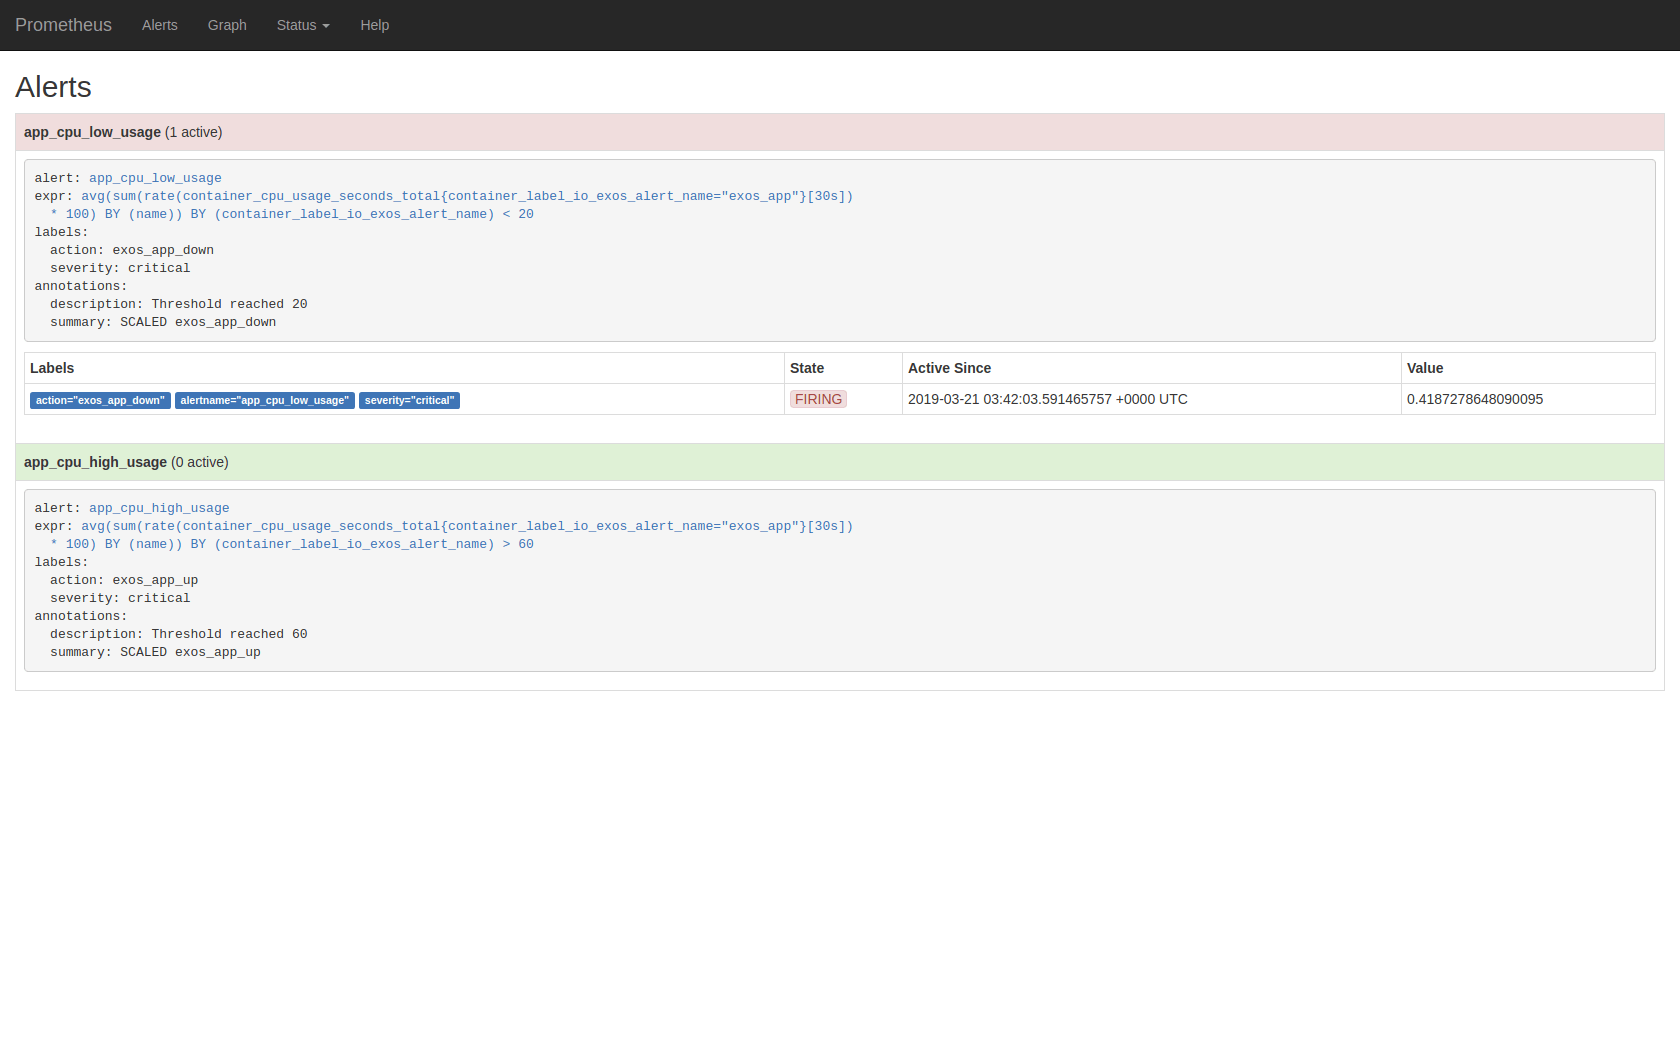1680x1050 pixels.
Task: Select the Active Since timestamp cell
Action: tap(1047, 399)
